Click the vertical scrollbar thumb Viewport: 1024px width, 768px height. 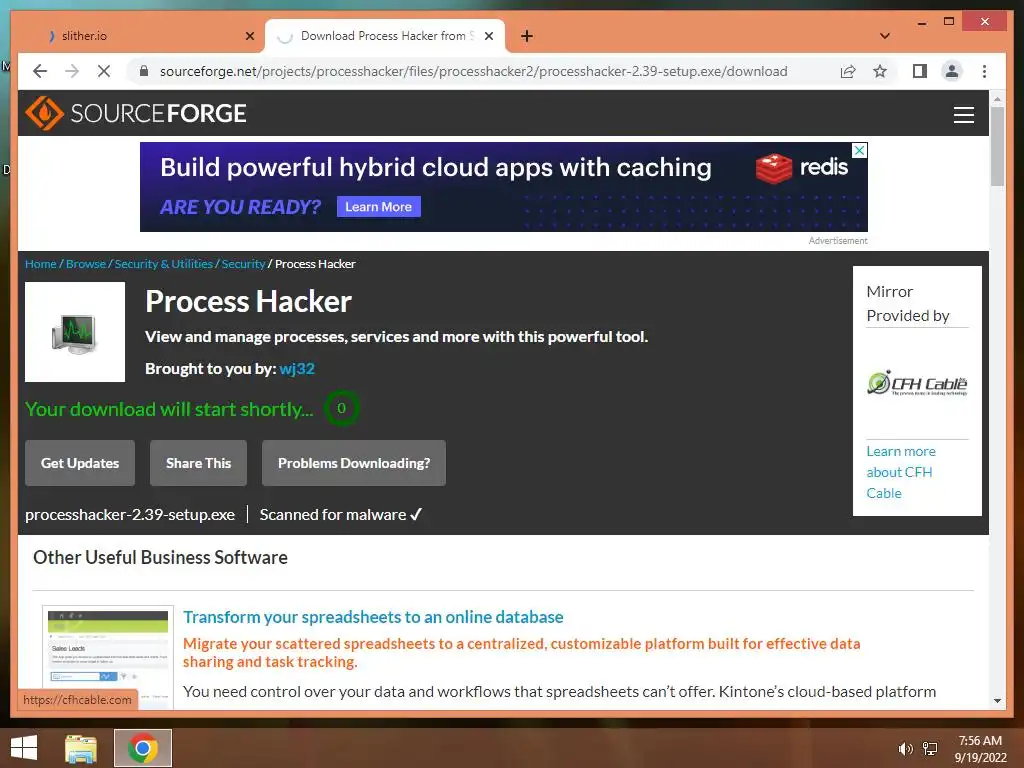pyautogui.click(x=997, y=146)
